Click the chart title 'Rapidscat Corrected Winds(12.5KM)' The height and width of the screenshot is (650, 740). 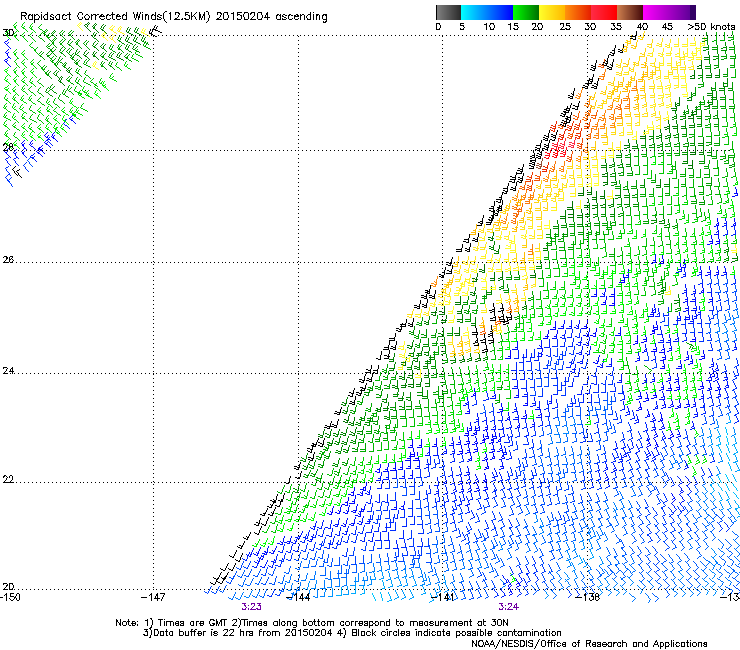coord(115,17)
